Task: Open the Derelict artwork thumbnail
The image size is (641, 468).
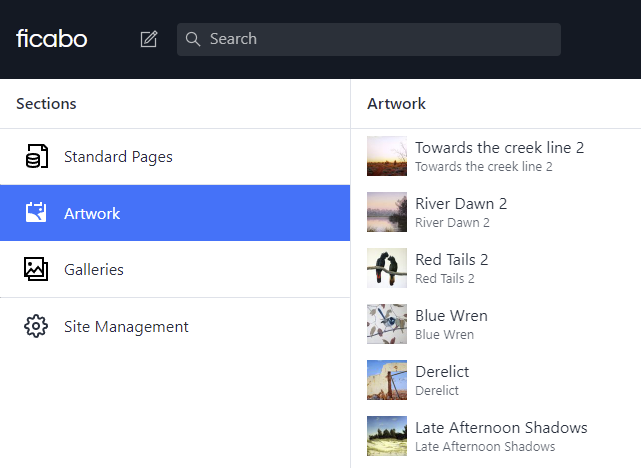Action: click(x=387, y=380)
